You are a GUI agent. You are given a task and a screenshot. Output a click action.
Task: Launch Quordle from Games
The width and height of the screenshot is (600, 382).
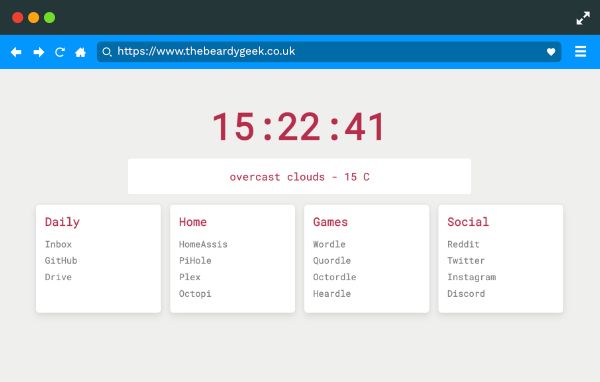[x=332, y=261]
